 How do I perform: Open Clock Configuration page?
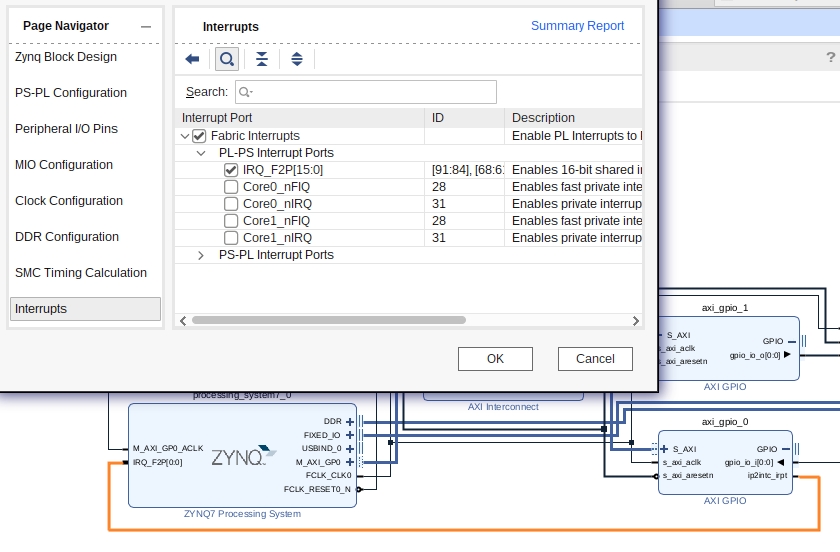69,200
